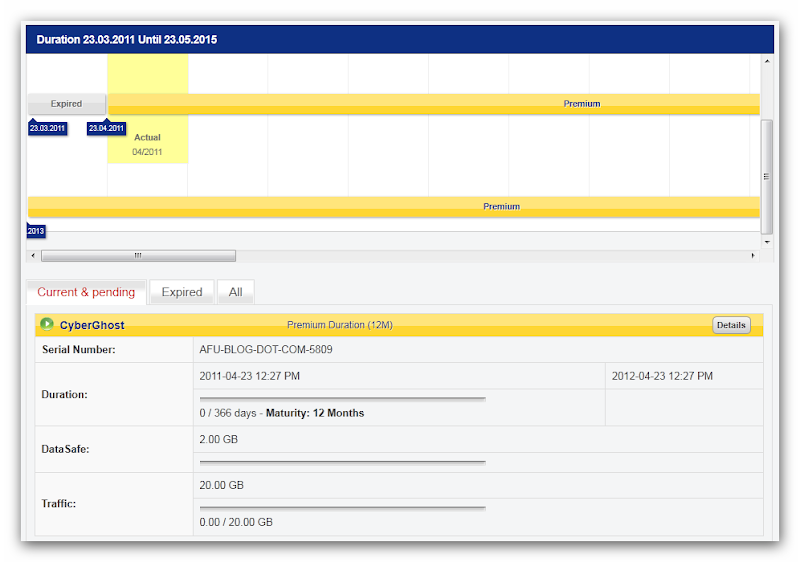Click the lower Premium timeline bar
This screenshot has width=800, height=562.
[393, 207]
